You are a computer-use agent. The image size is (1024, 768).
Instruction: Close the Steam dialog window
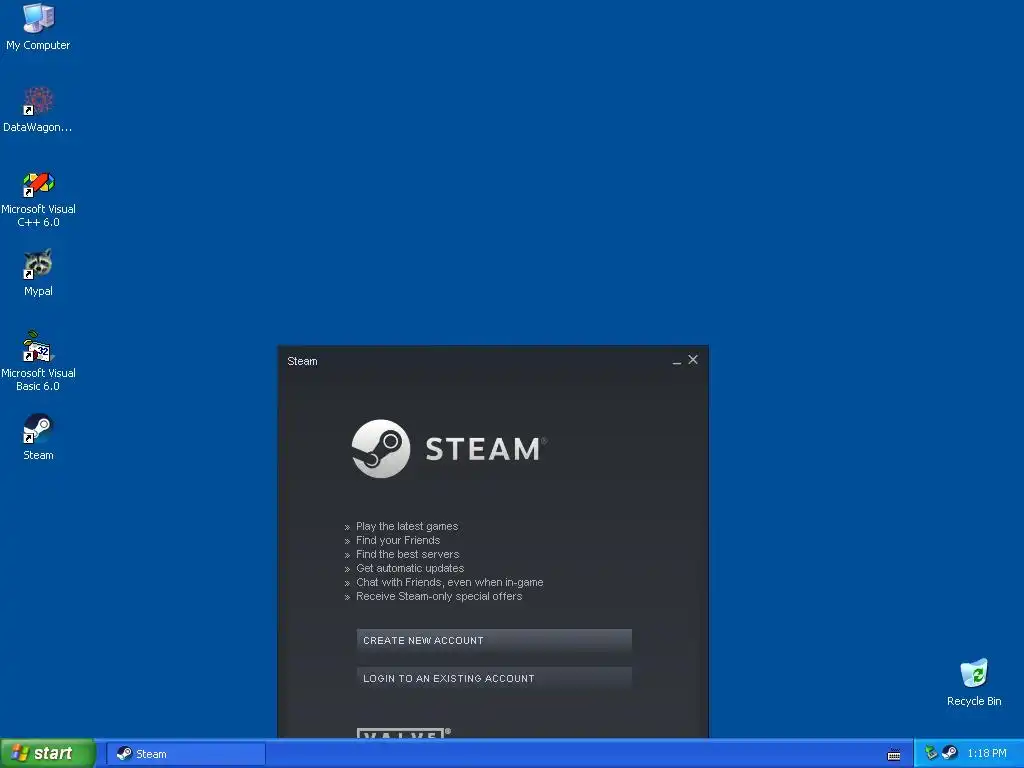(693, 360)
